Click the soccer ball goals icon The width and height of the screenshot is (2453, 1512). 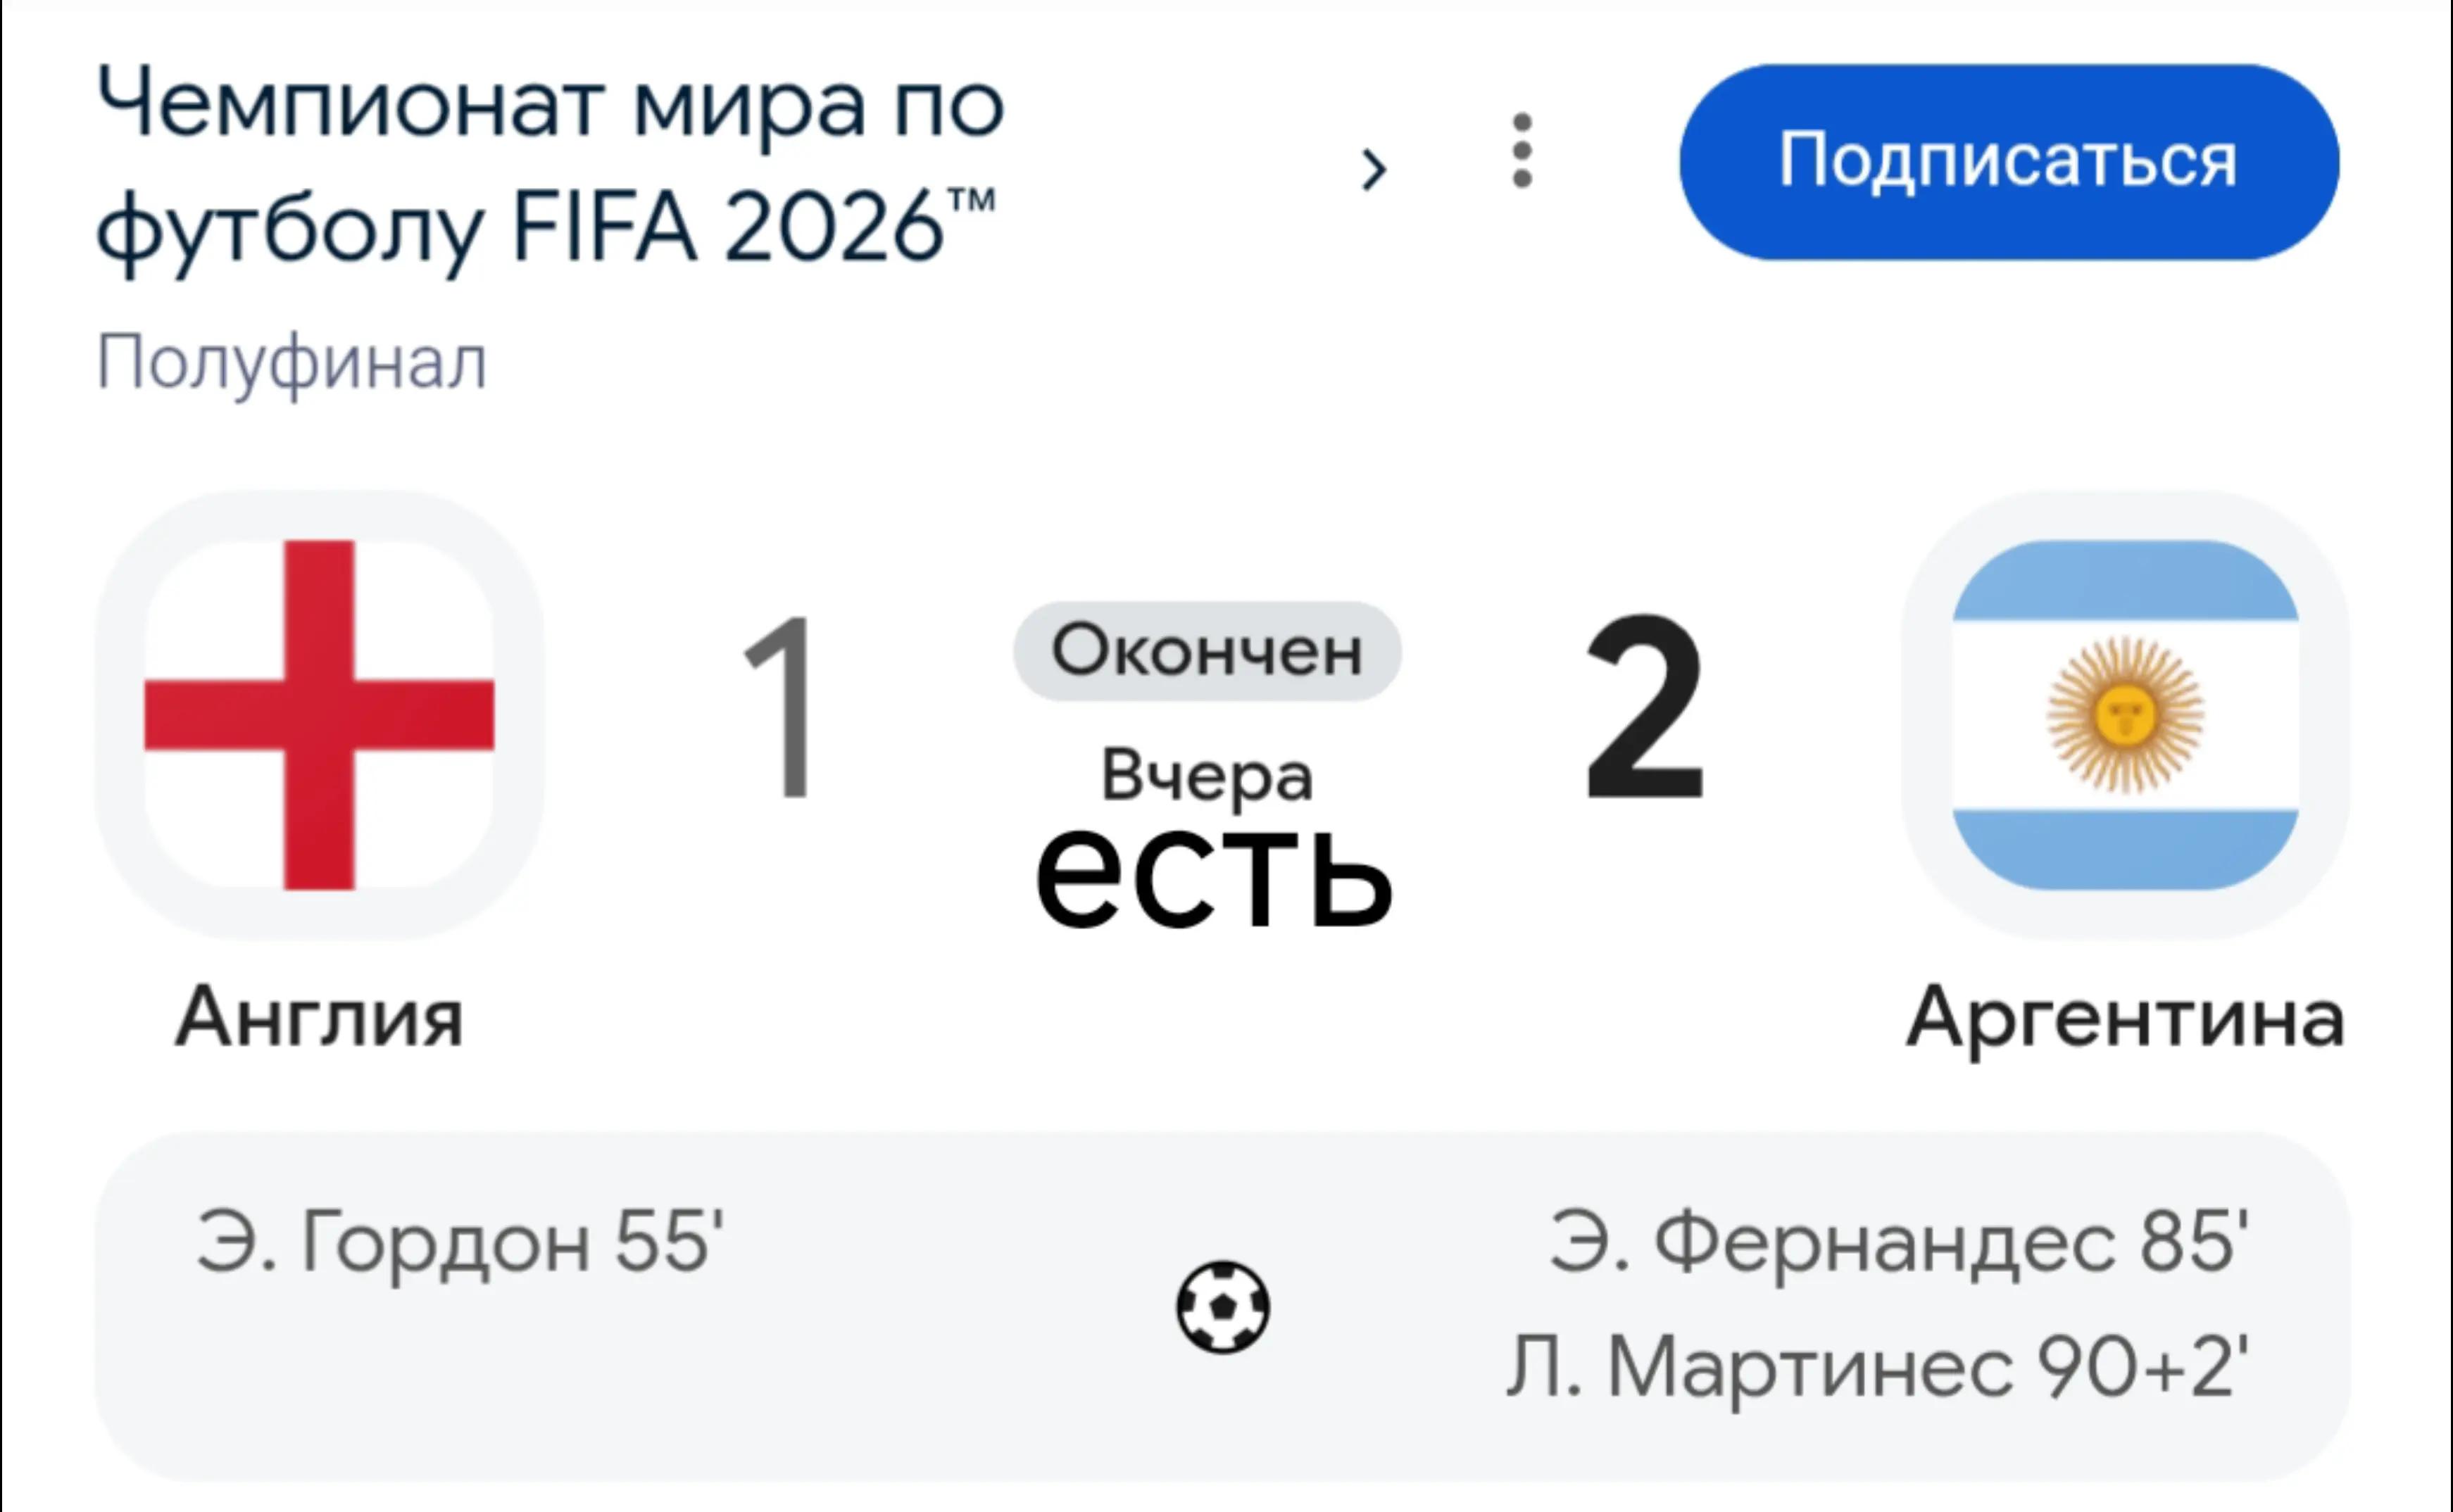click(1223, 1308)
